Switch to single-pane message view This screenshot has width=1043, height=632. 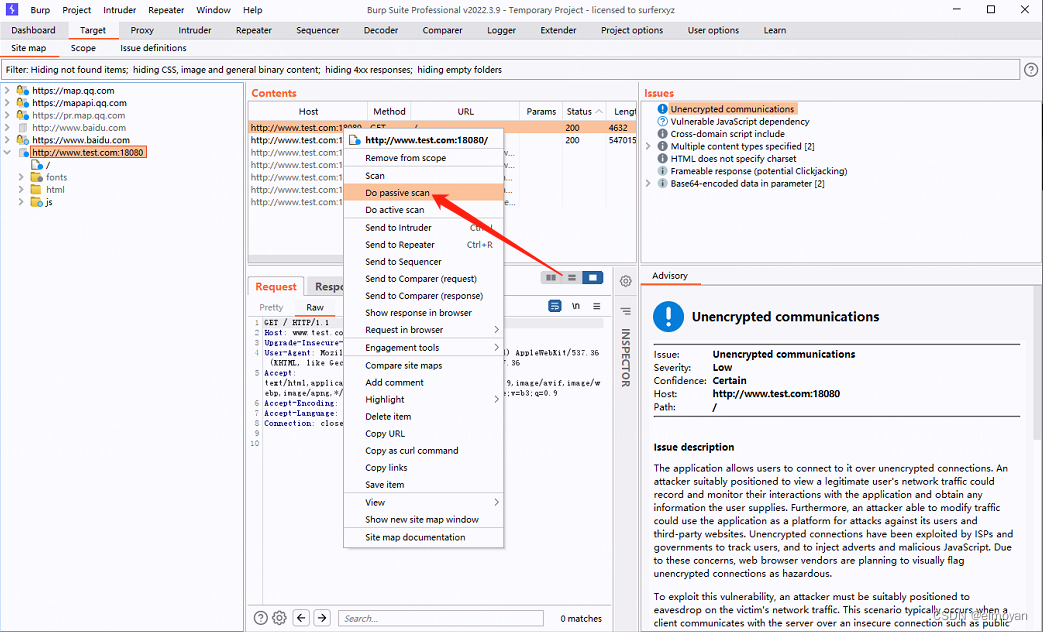tap(590, 278)
